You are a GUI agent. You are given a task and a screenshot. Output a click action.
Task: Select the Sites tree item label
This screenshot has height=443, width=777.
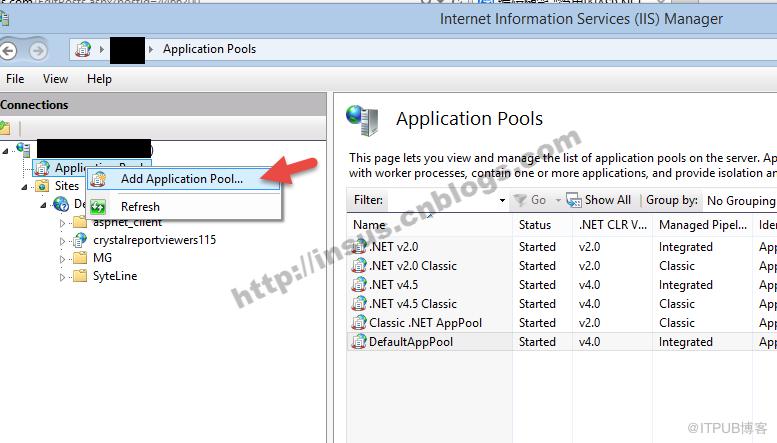point(67,186)
